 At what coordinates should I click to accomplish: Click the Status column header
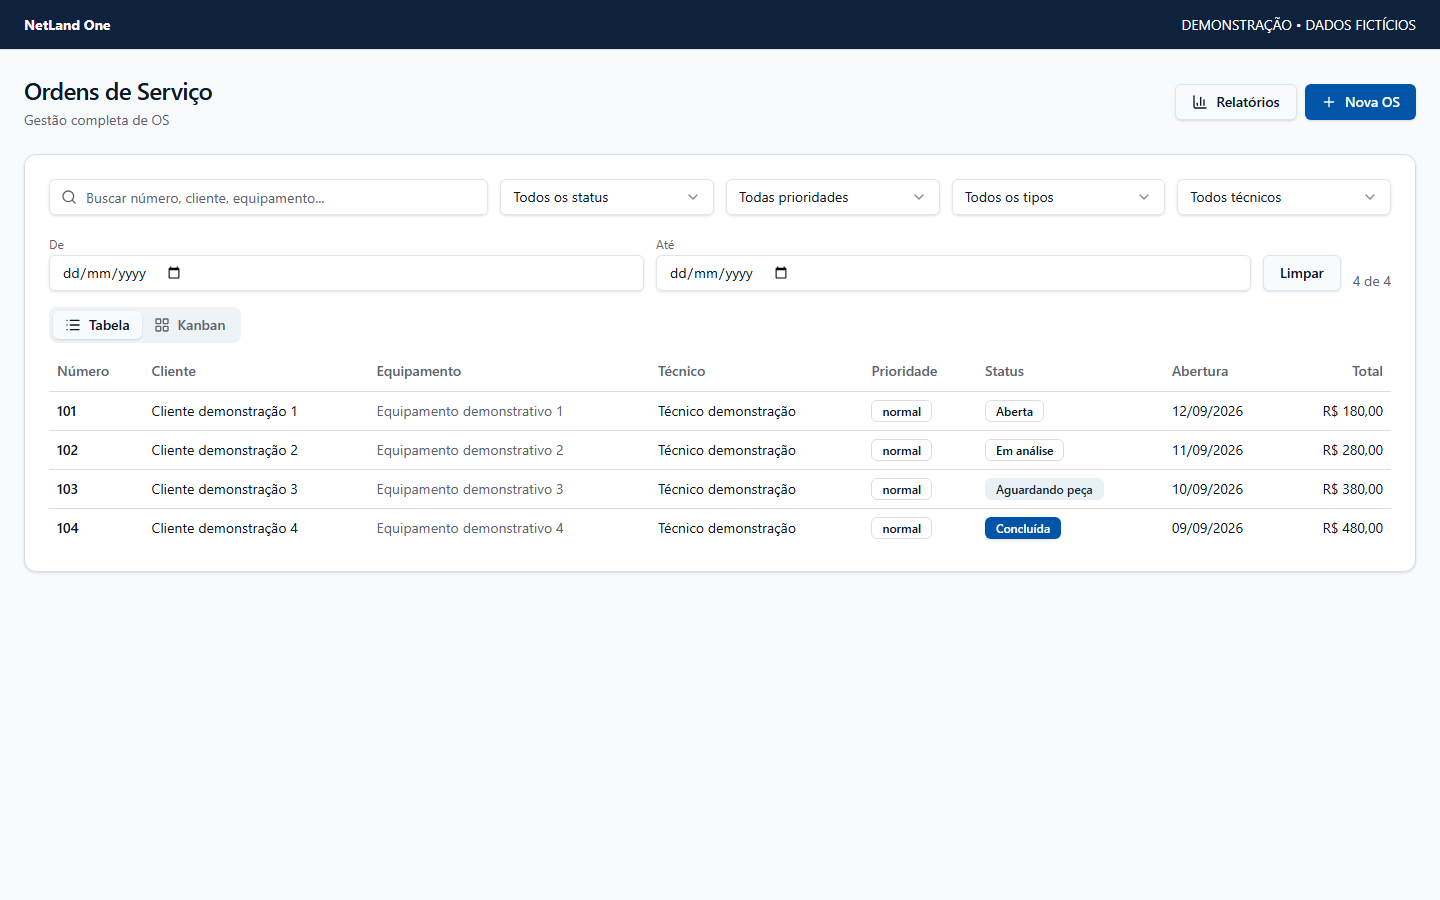point(1004,371)
